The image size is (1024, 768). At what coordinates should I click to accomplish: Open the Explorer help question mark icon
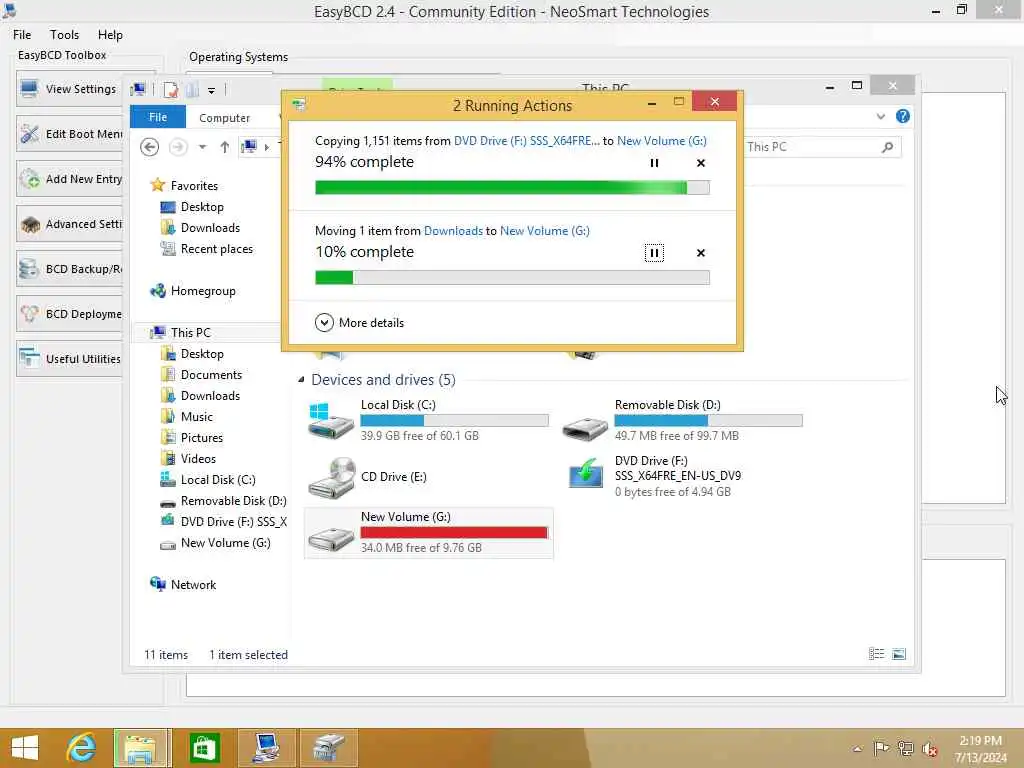(x=903, y=116)
